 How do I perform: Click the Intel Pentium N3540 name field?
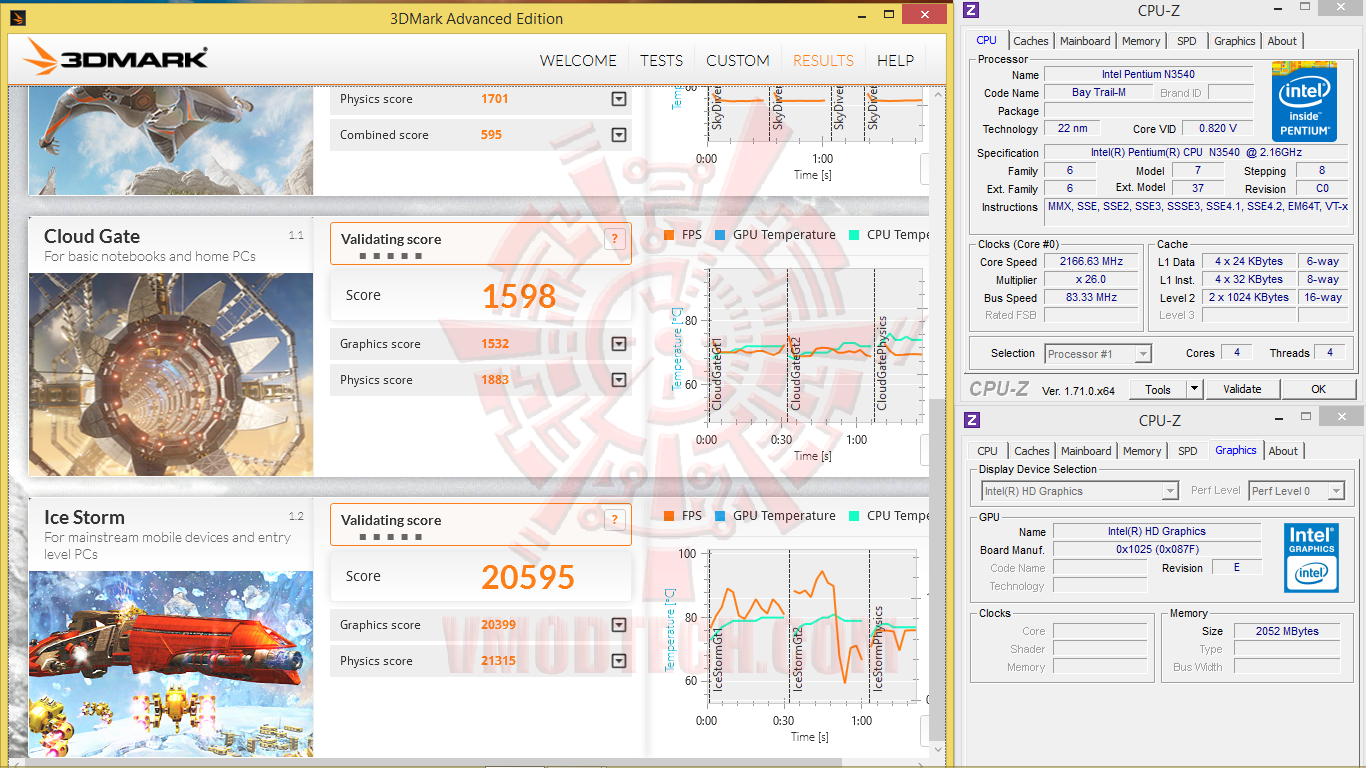tap(1148, 75)
